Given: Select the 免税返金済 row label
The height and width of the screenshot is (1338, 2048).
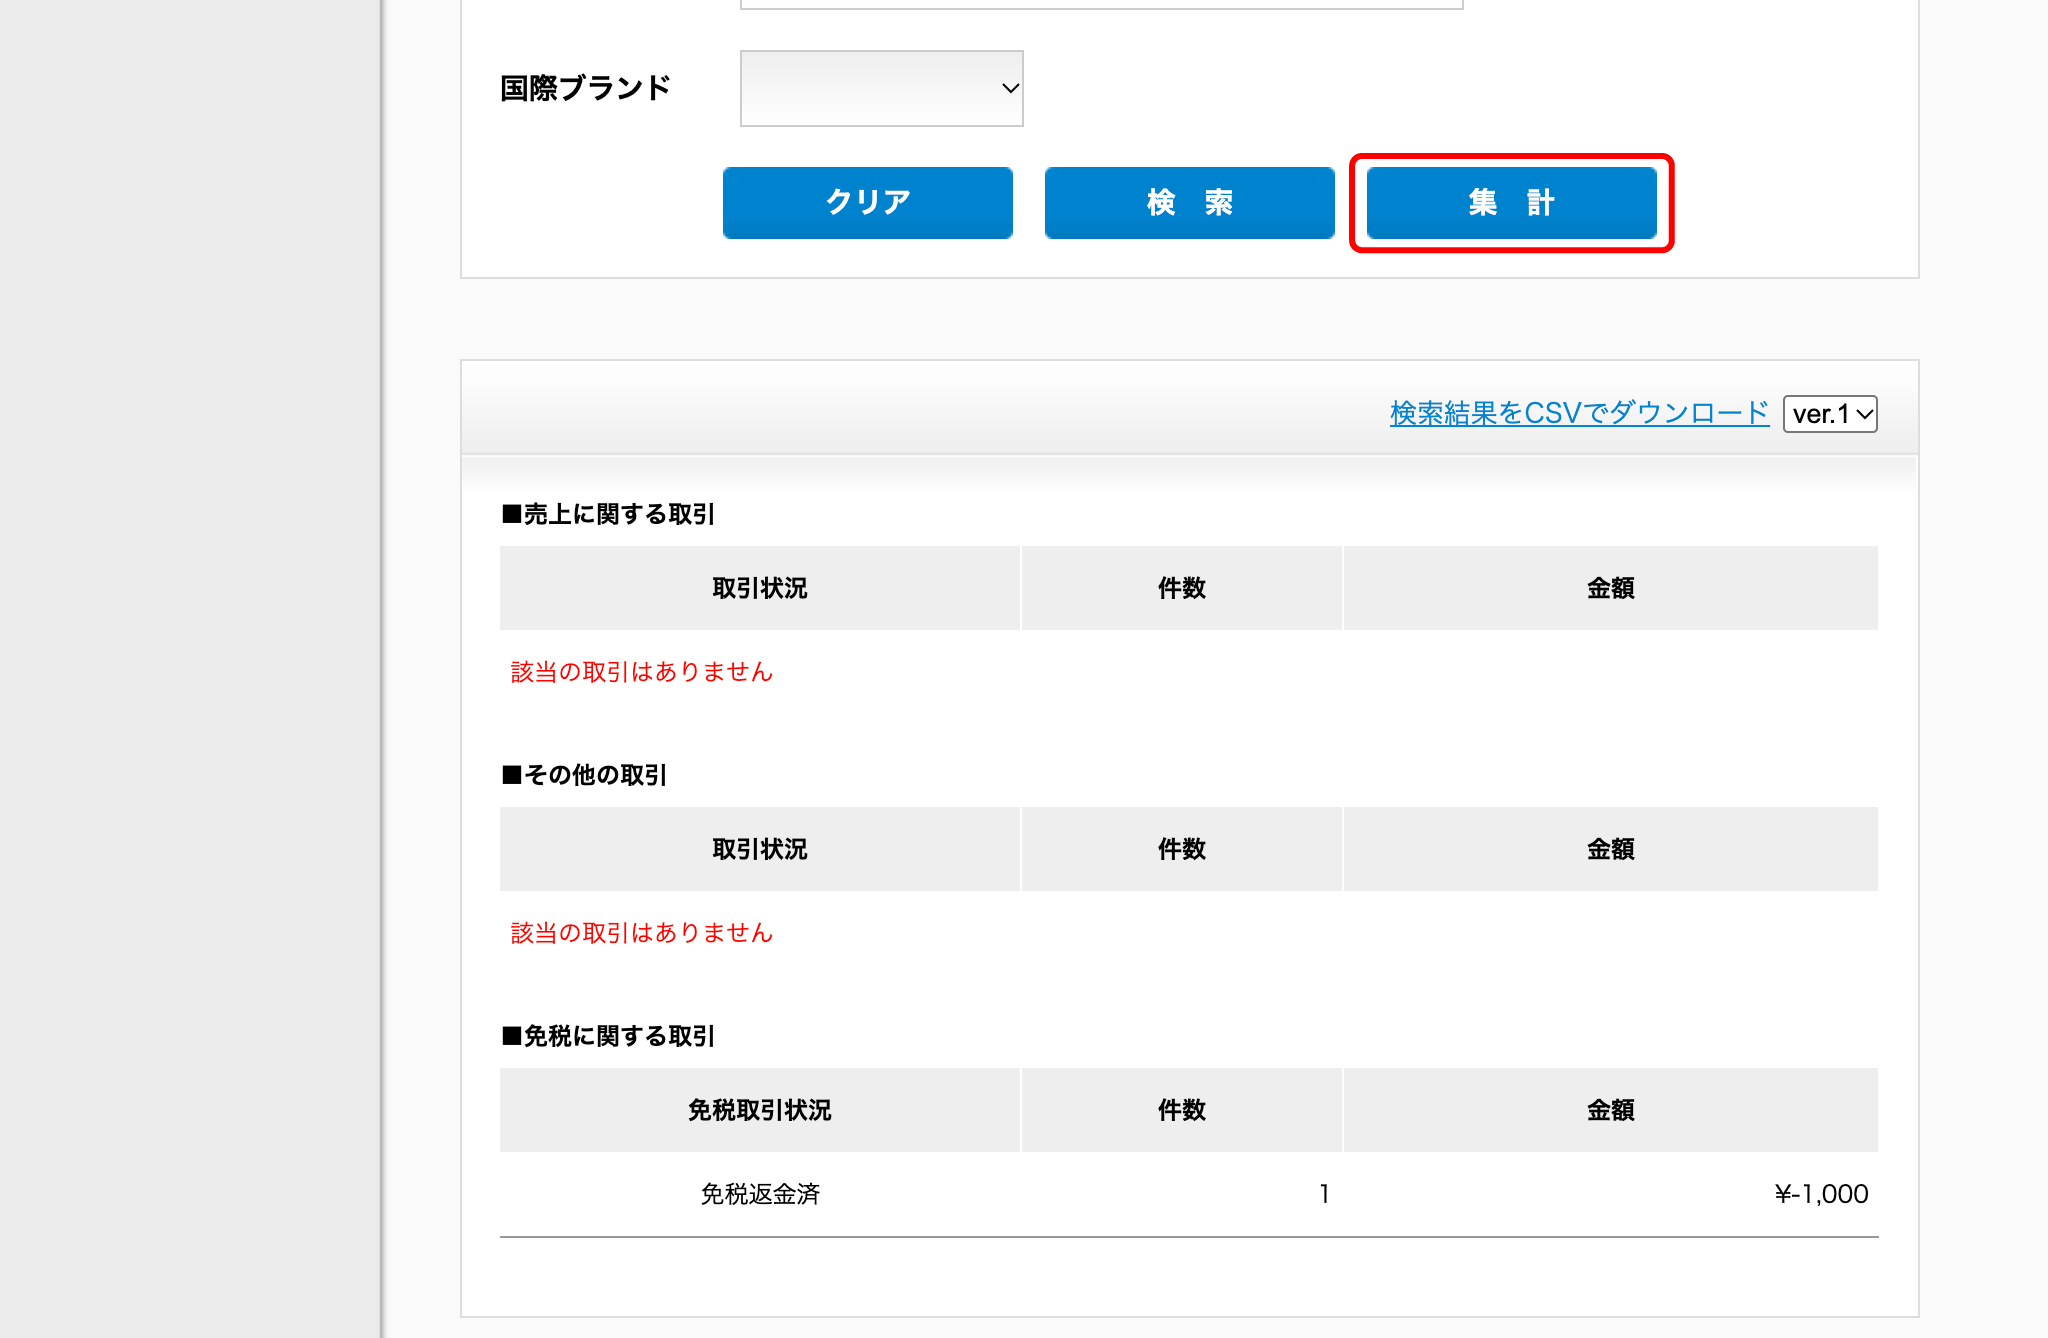Looking at the screenshot, I should (760, 1194).
